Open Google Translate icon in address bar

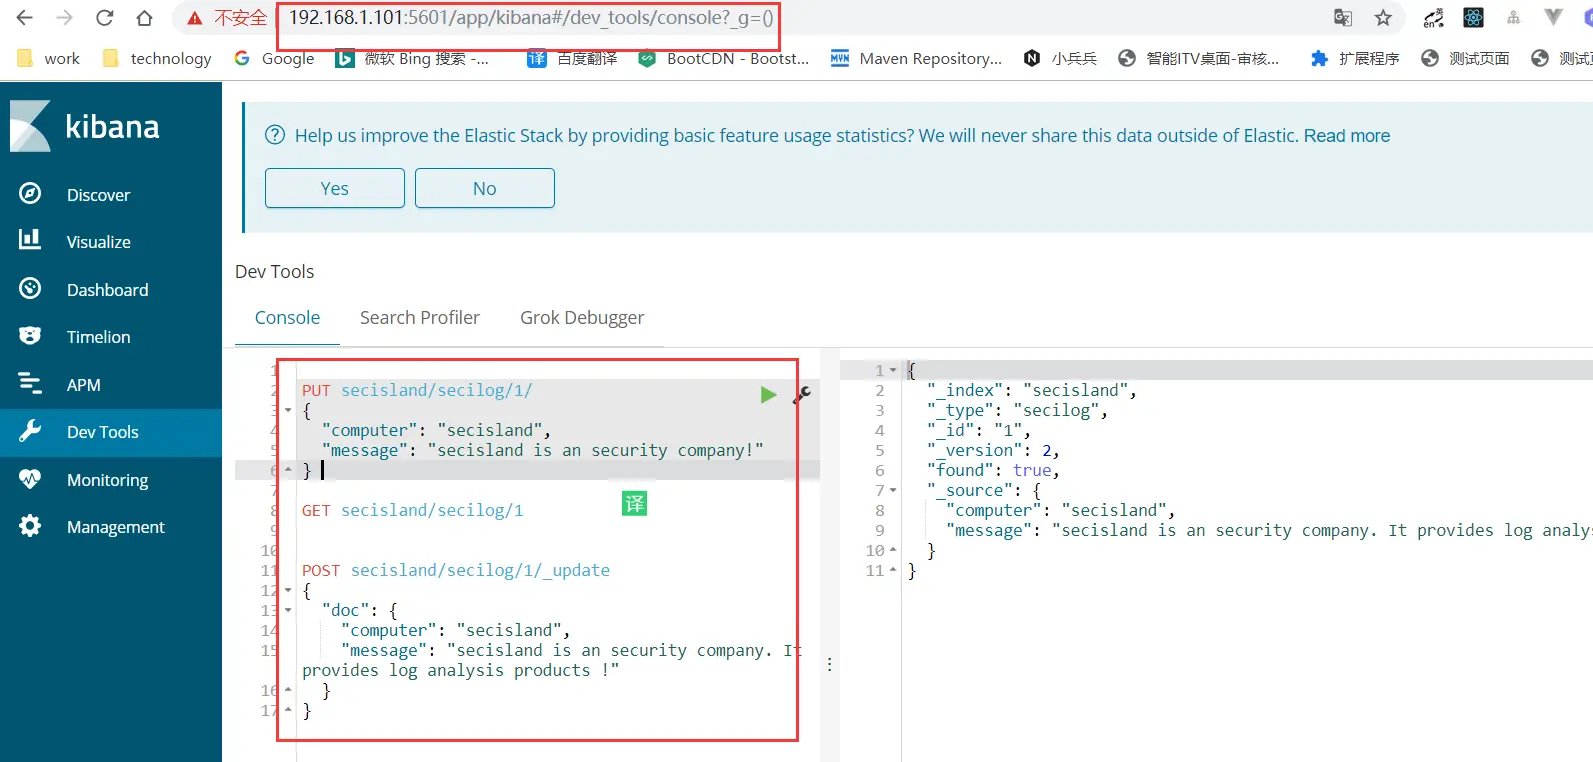(1343, 18)
